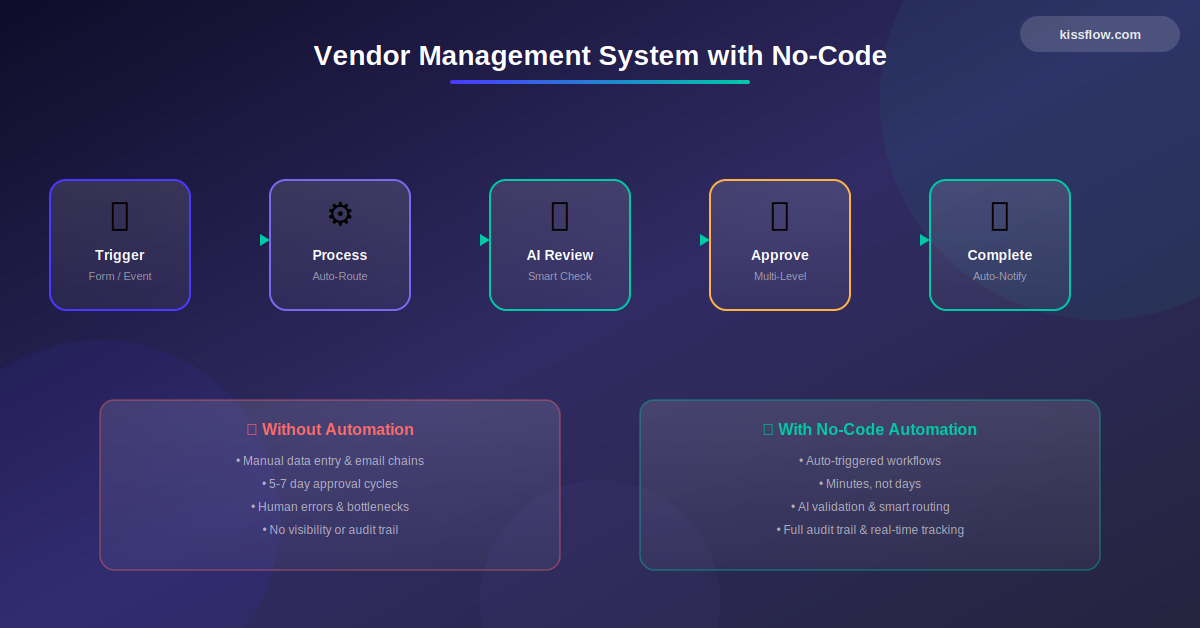The image size is (1200, 628).
Task: Click 'Full audit trail & real-time tracking' bullet
Action: click(870, 530)
